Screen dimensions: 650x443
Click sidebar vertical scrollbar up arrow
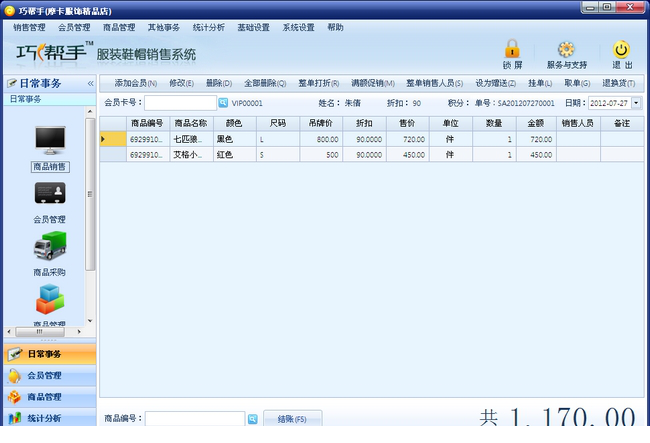click(90, 111)
